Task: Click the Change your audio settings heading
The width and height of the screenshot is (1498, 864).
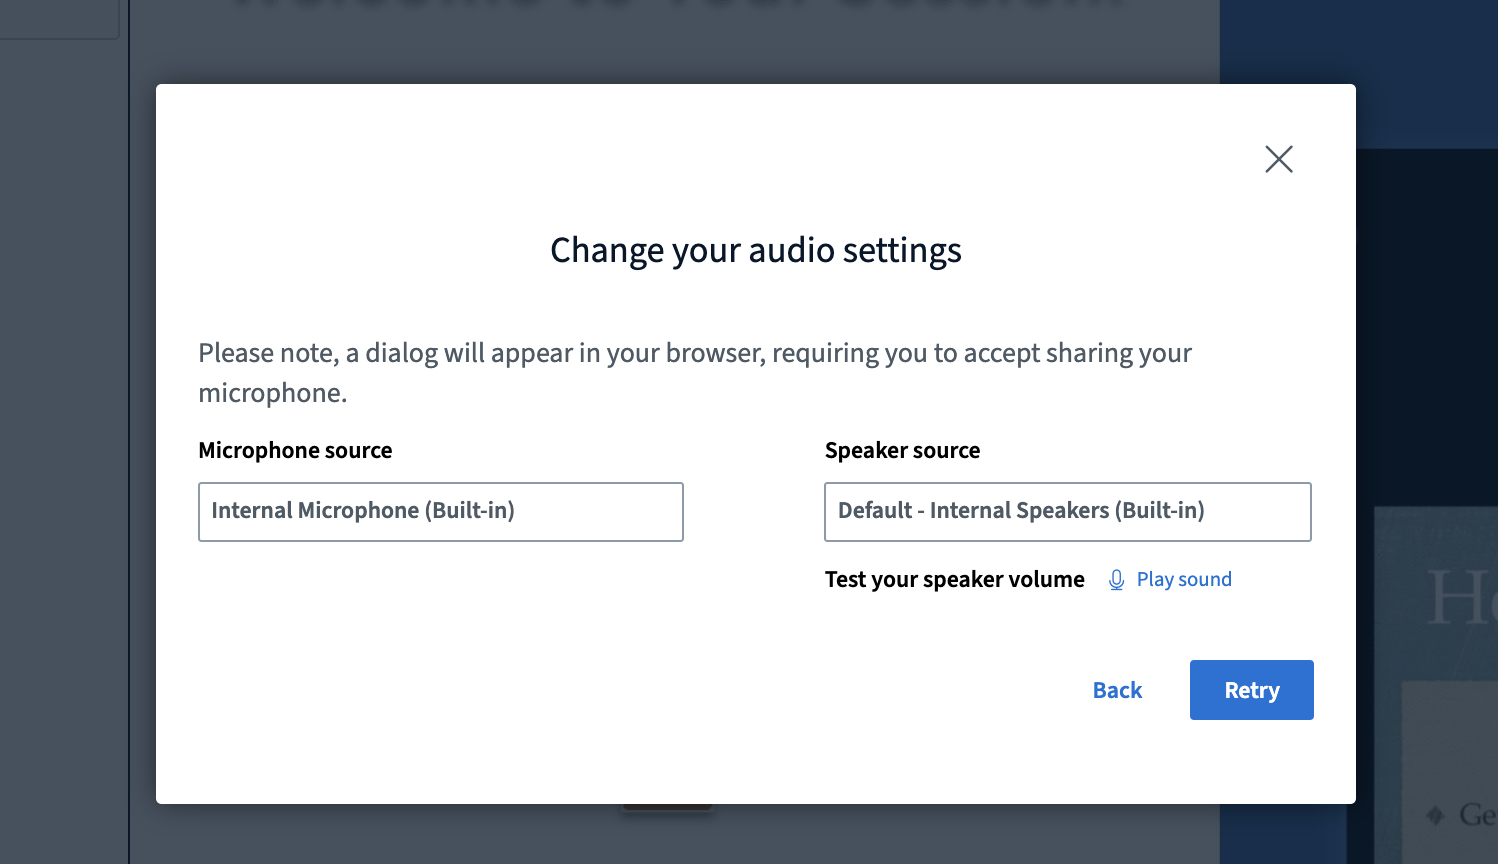Action: click(755, 250)
